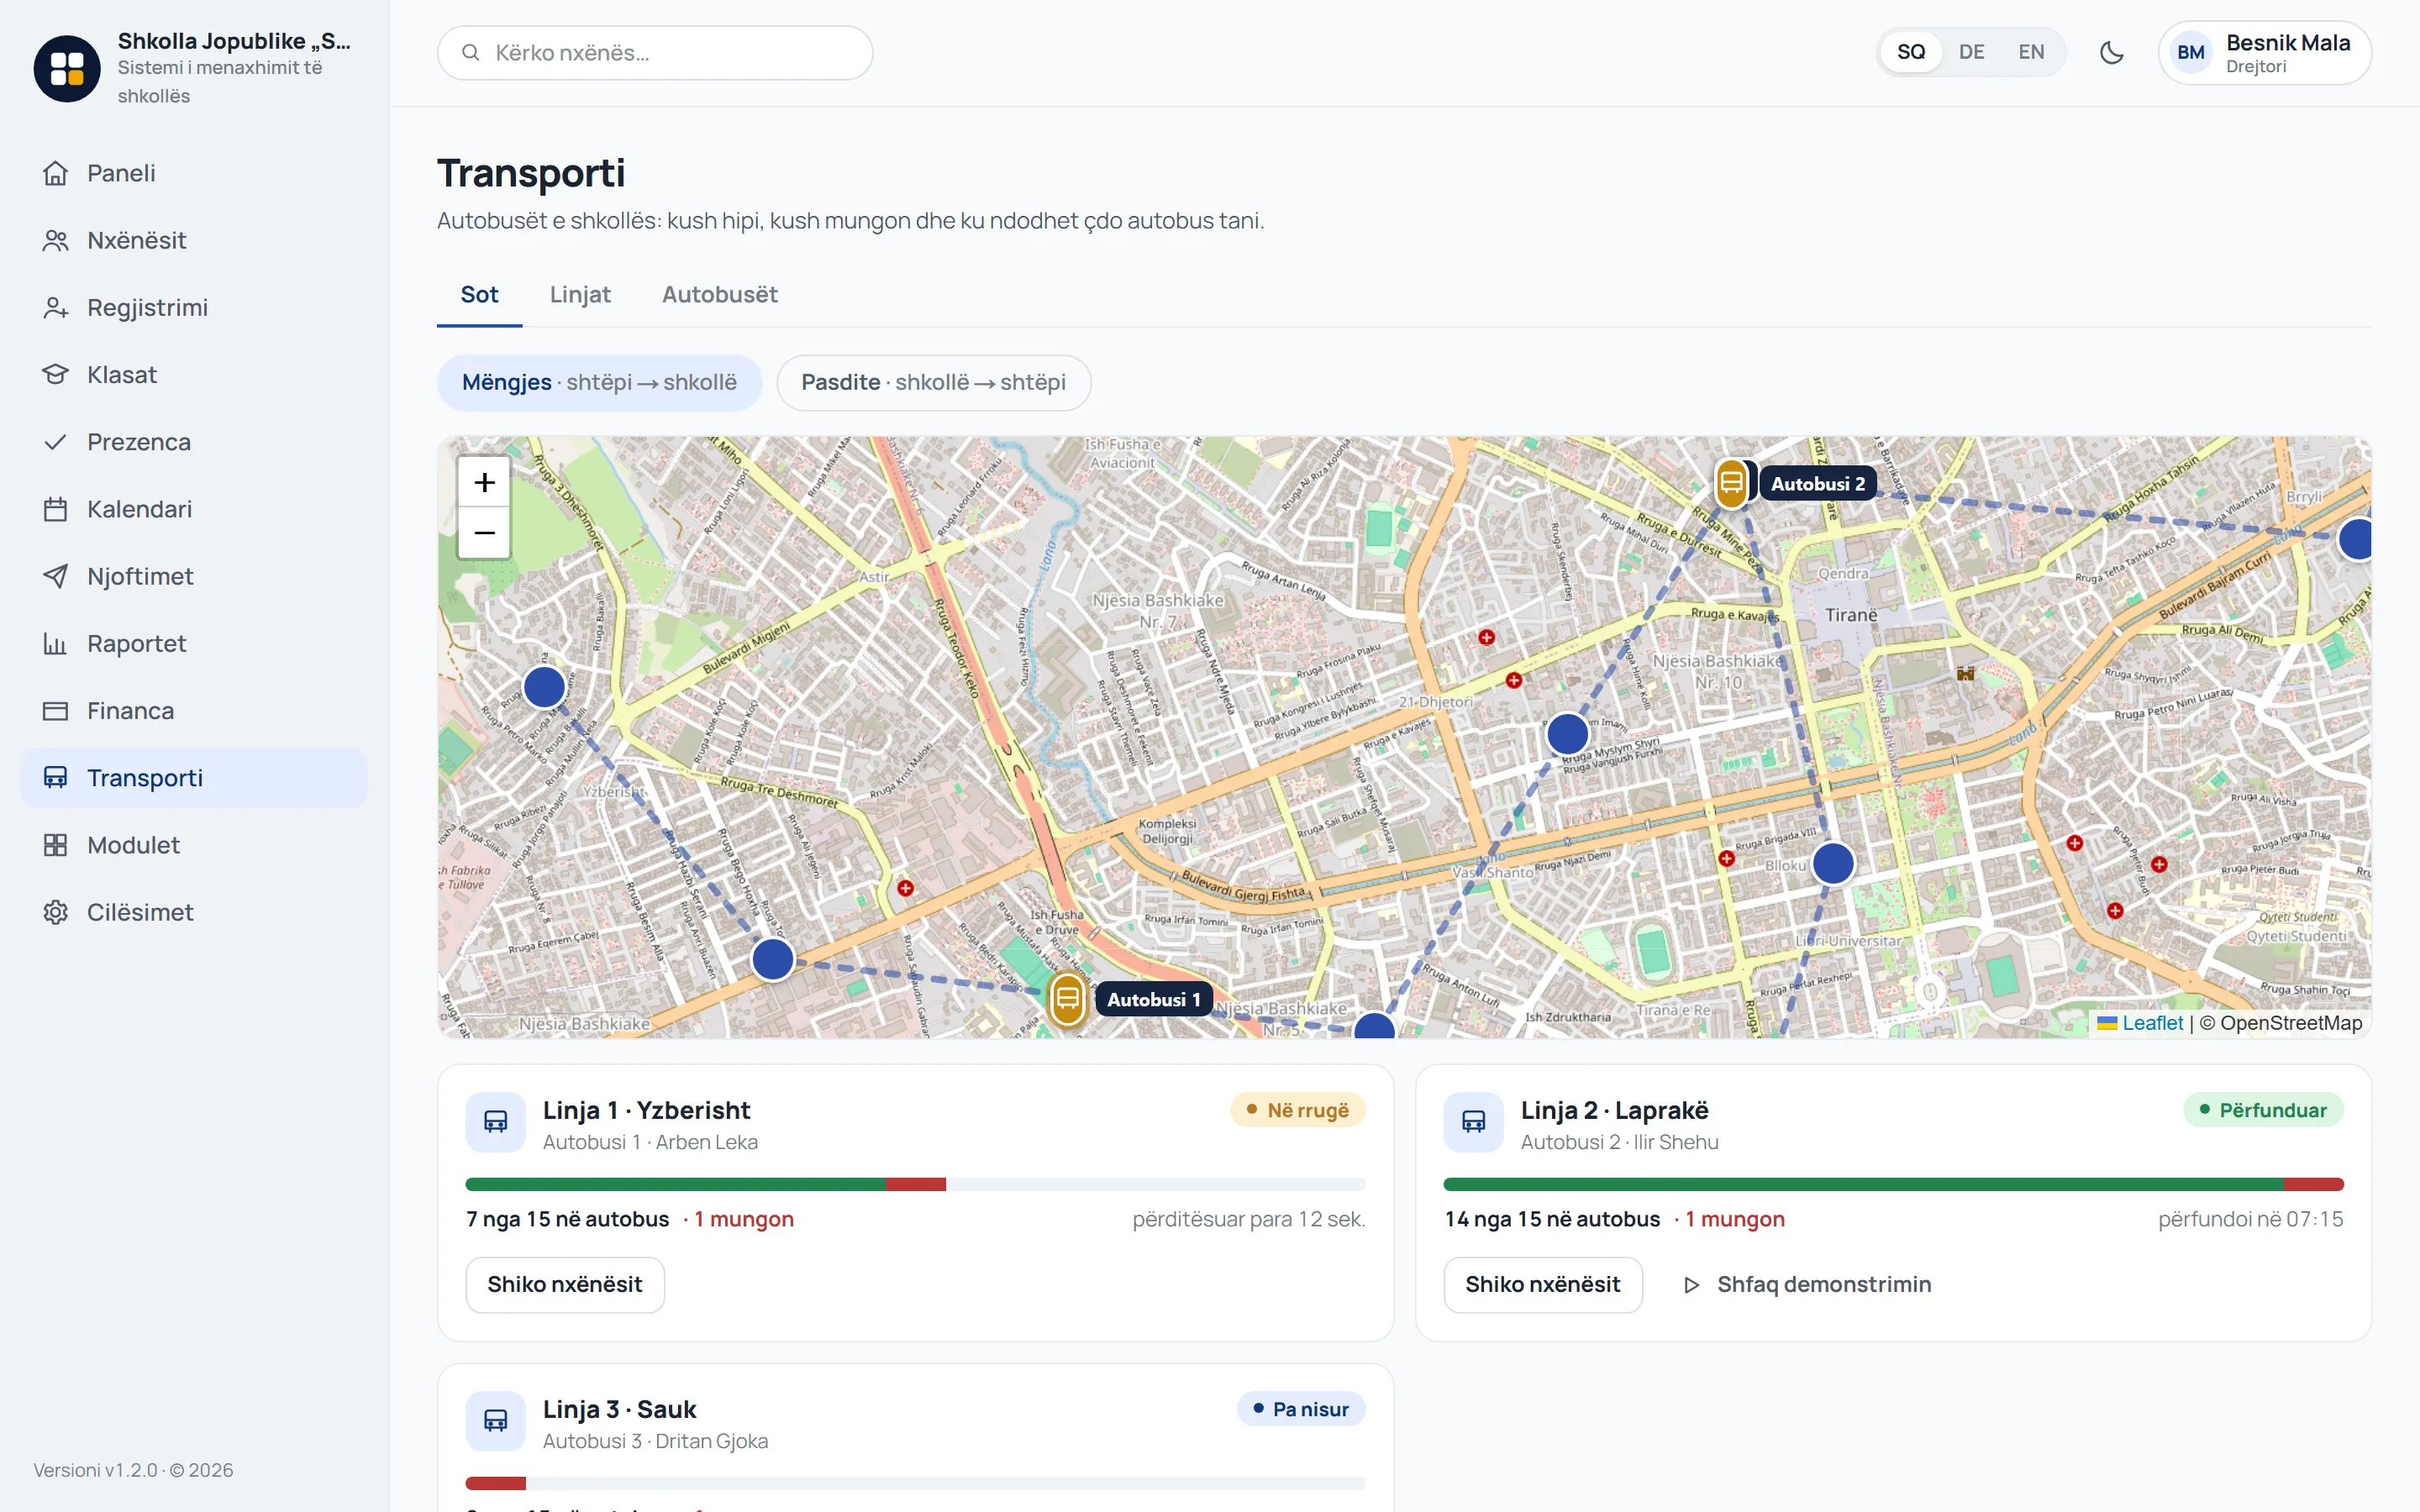Switch language to EN
This screenshot has width=2420, height=1512.
pos(2031,52)
